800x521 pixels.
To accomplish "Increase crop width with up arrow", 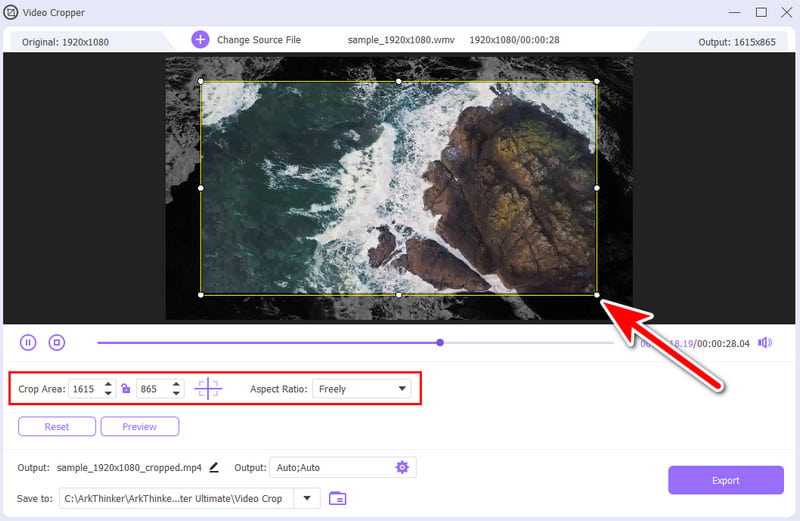I will coord(108,384).
